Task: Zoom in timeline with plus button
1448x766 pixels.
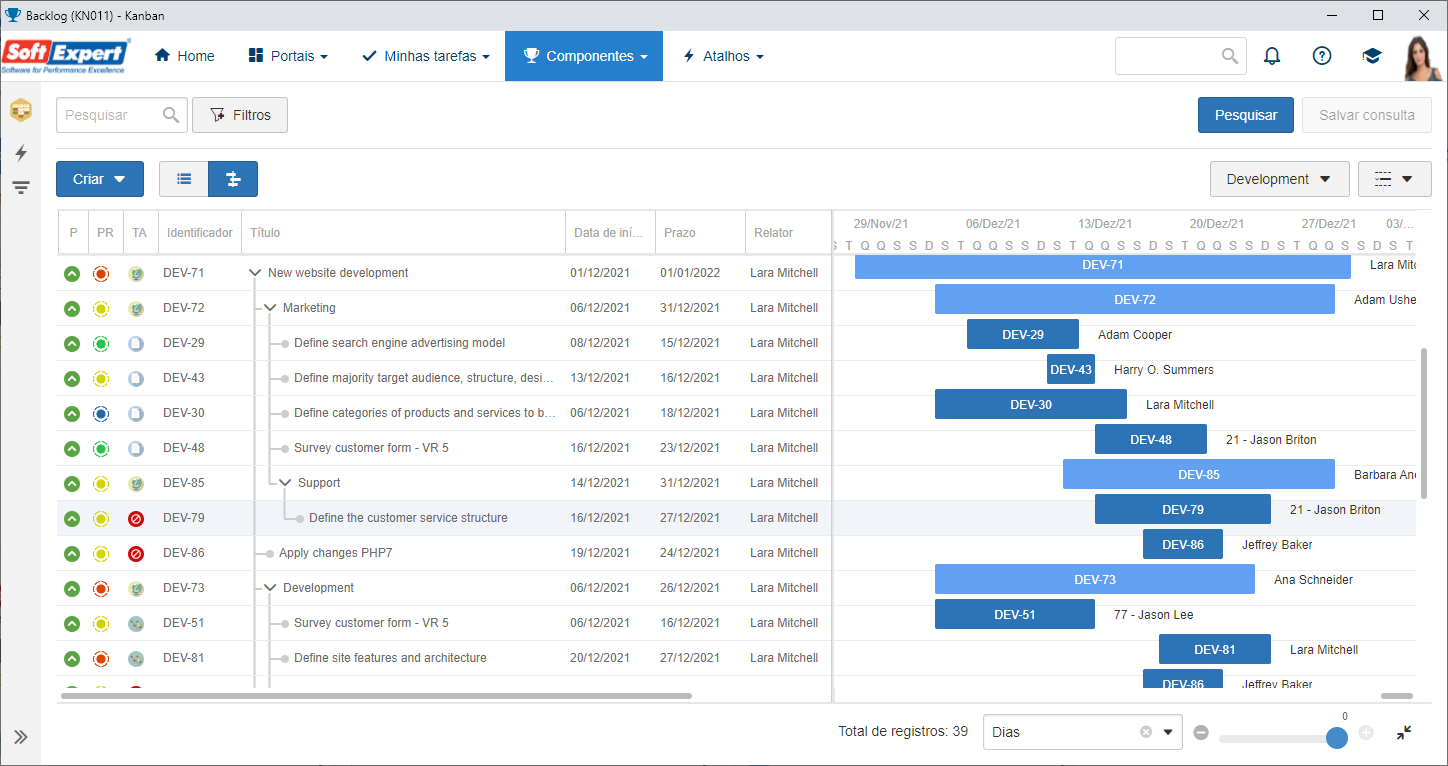Action: point(1366,733)
